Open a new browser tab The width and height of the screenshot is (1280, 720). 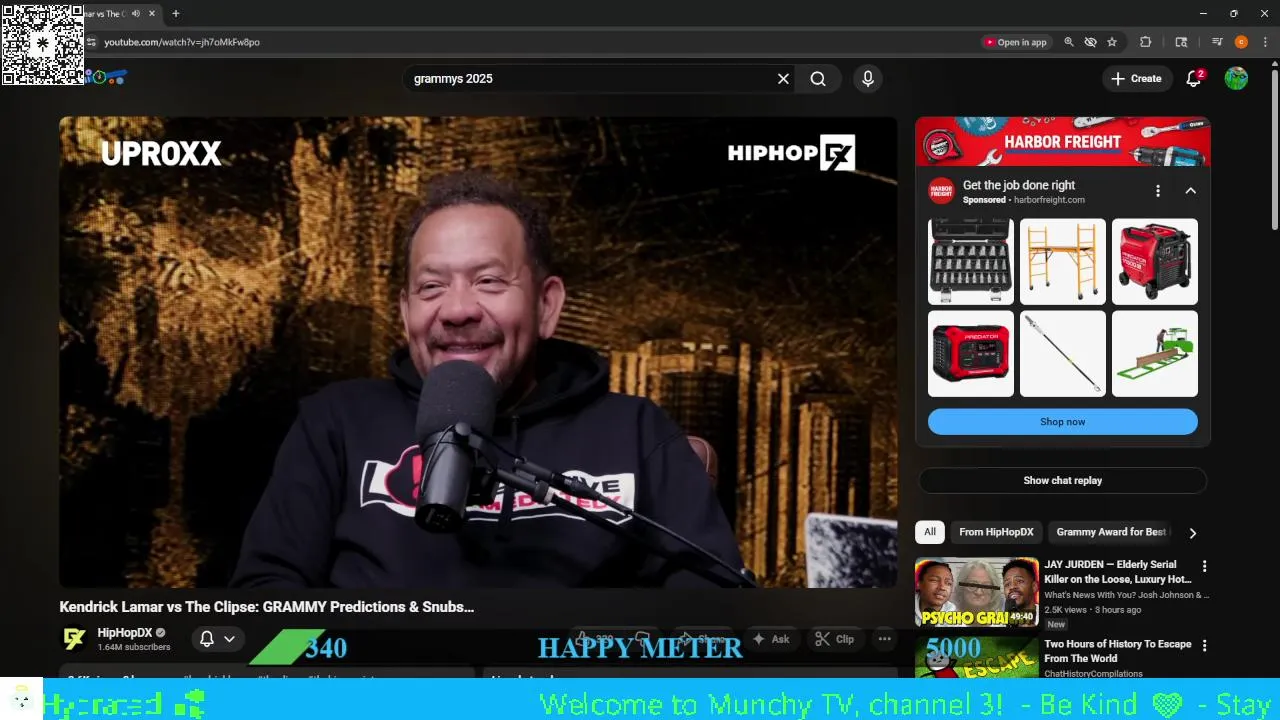point(176,14)
